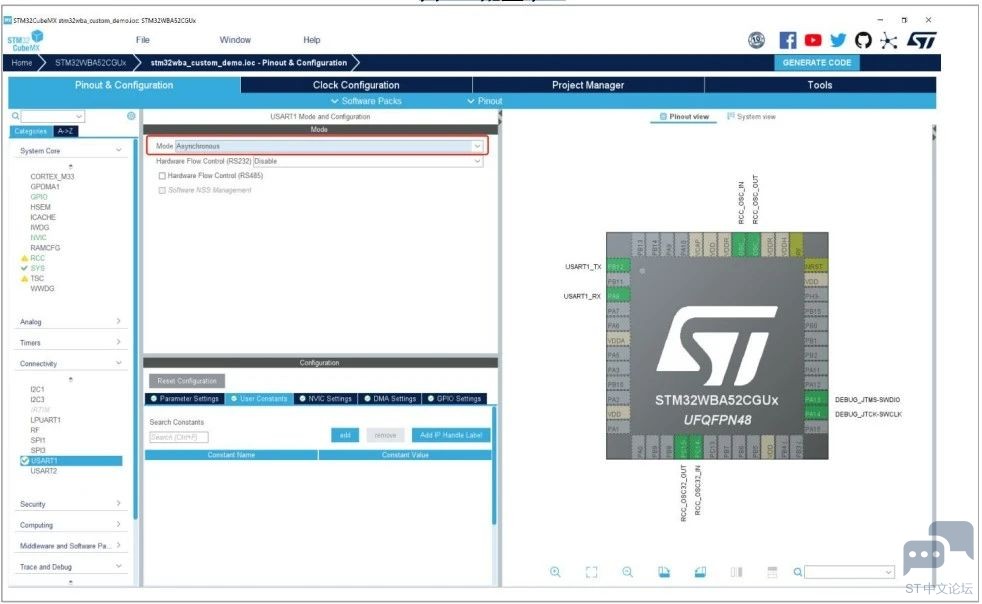Click the VDDA pin on the chip
Viewport: 982px width, 604px height.
click(x=618, y=340)
